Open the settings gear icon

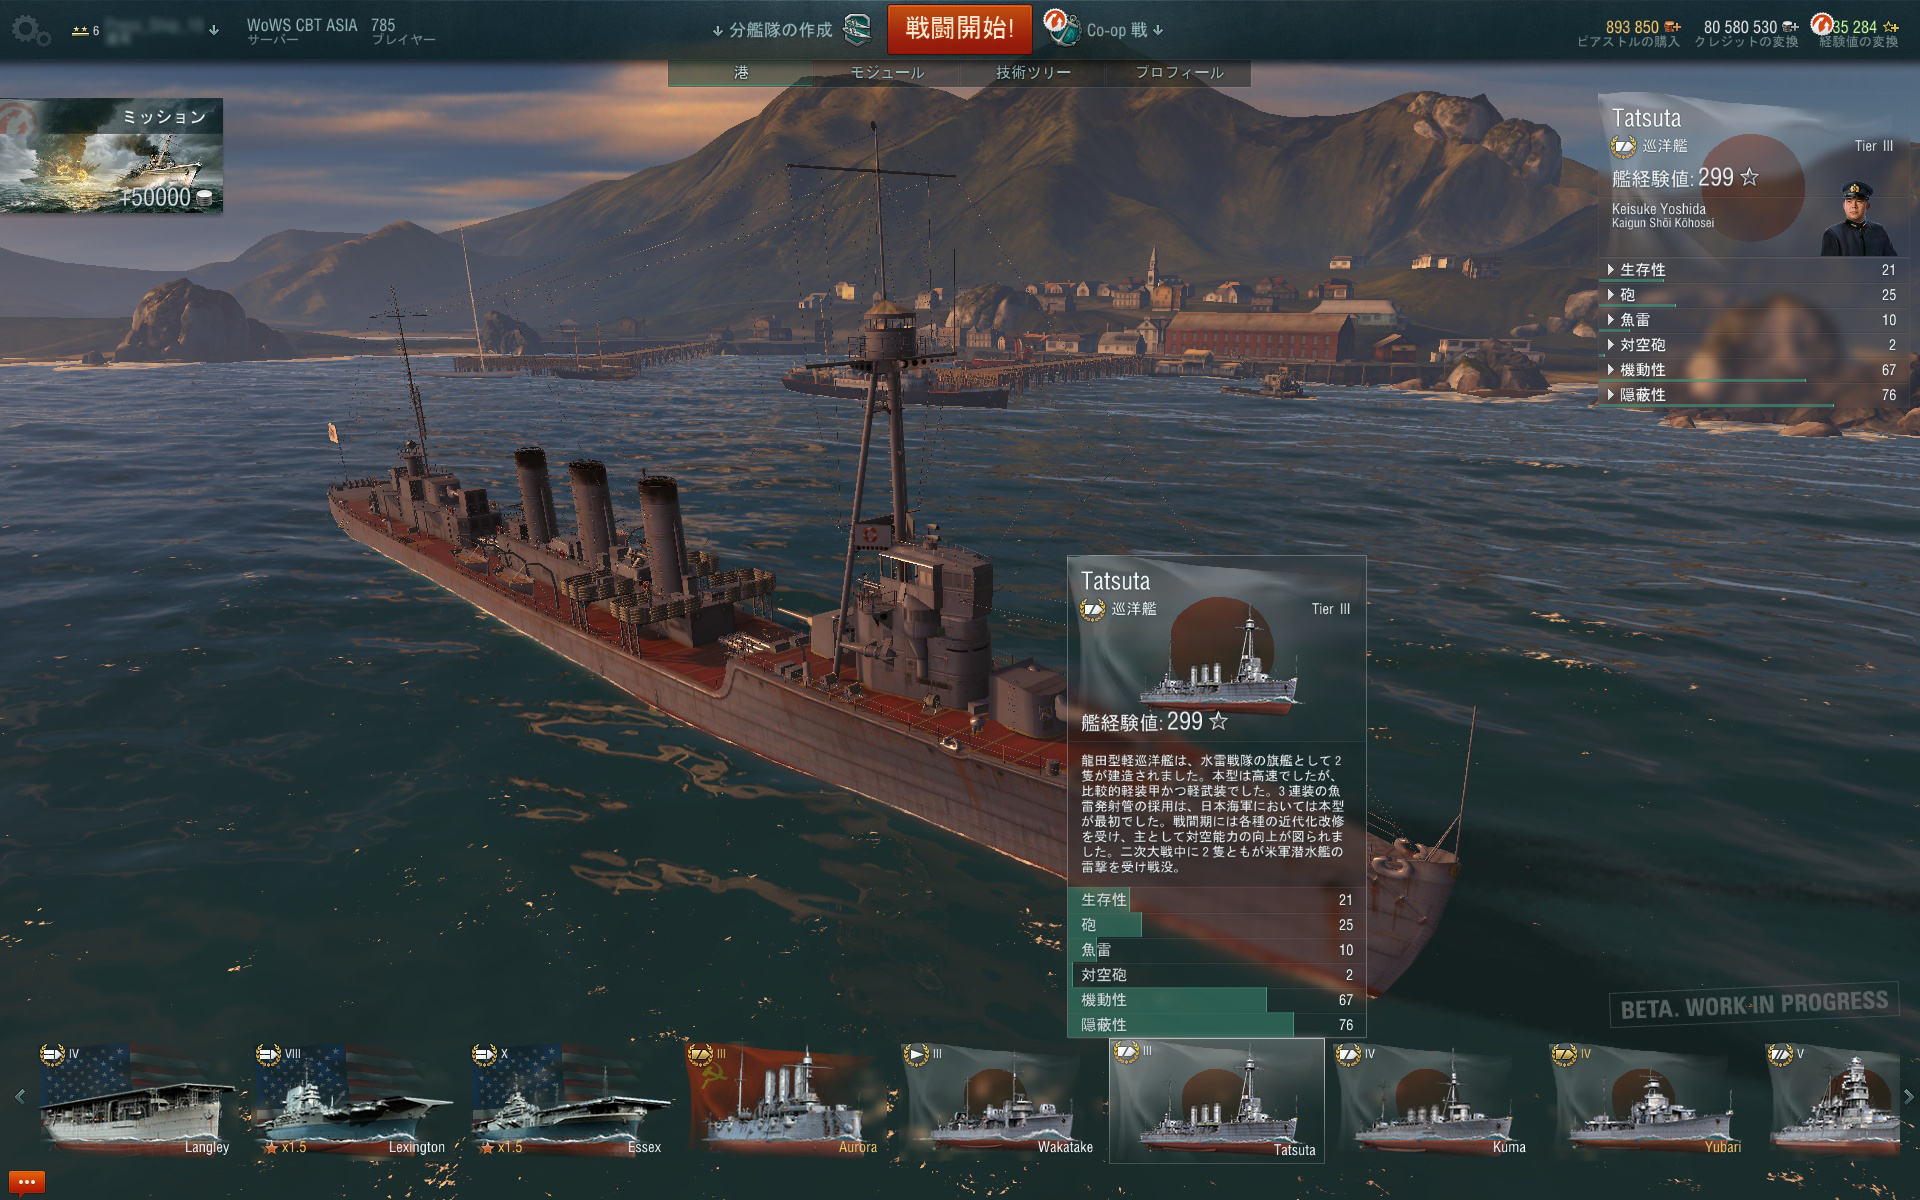[29, 31]
